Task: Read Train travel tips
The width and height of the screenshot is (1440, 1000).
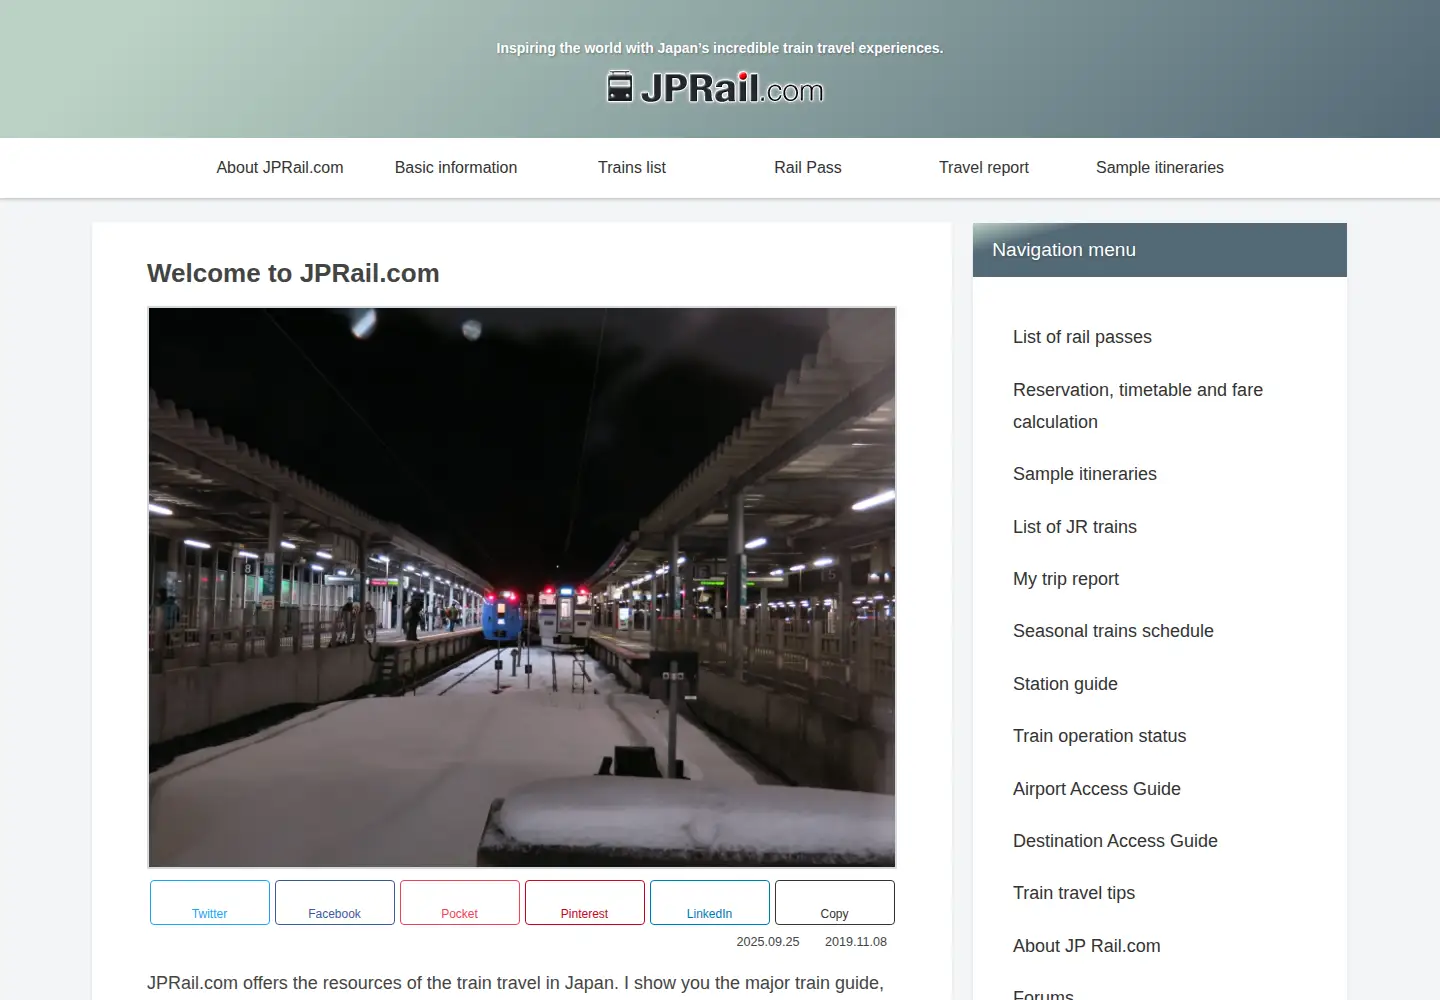Action: (1074, 893)
